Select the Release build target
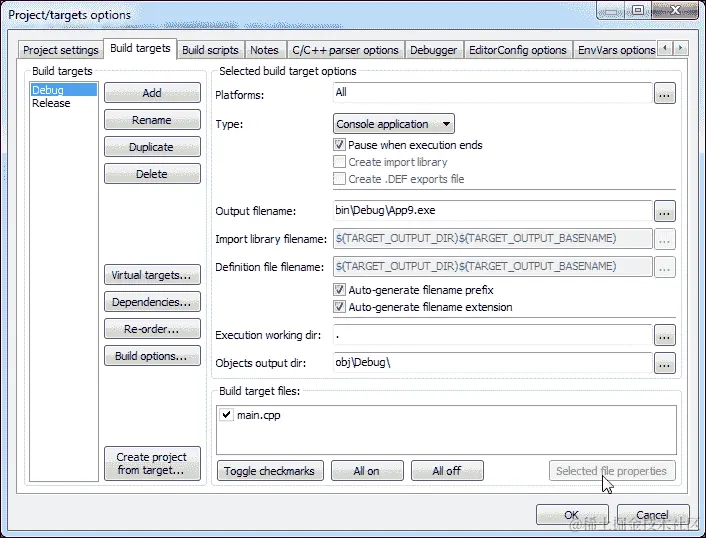706x538 pixels. tap(63, 103)
